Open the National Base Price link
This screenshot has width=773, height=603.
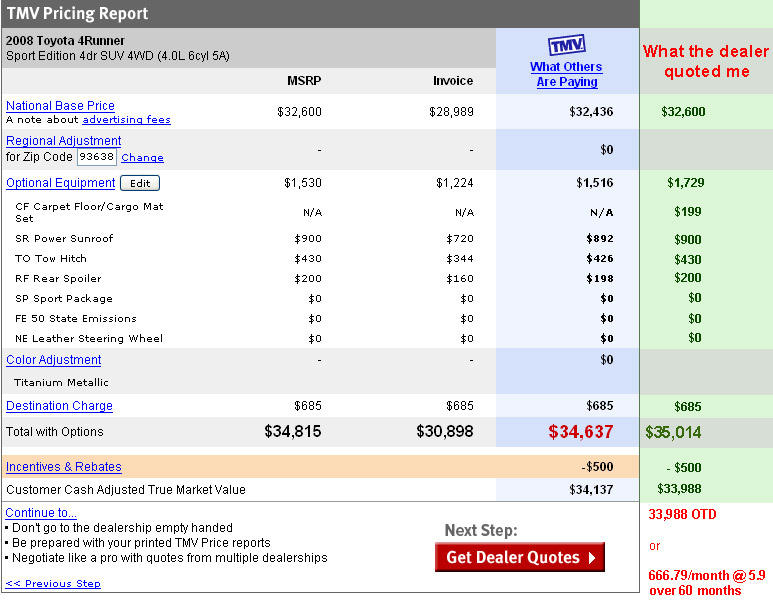pos(60,106)
